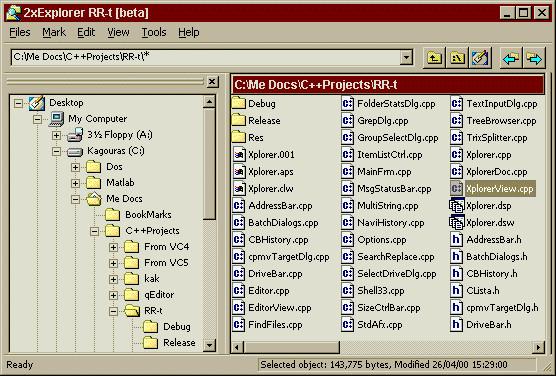Select the DriveBar.h header file icon
556x376 pixels.
click(456, 325)
